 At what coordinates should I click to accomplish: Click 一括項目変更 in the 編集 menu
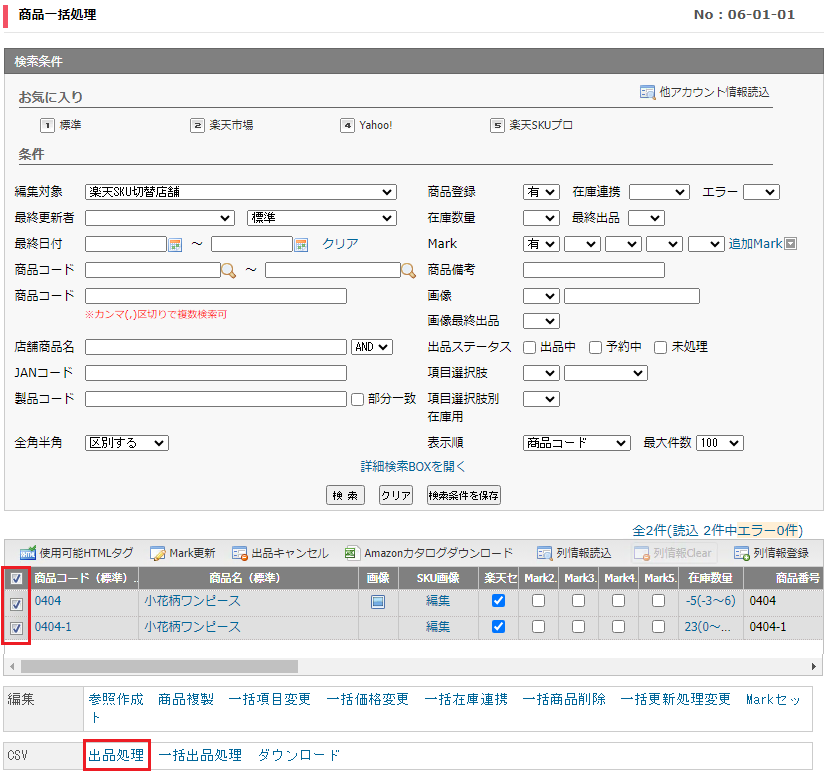[x=270, y=700]
